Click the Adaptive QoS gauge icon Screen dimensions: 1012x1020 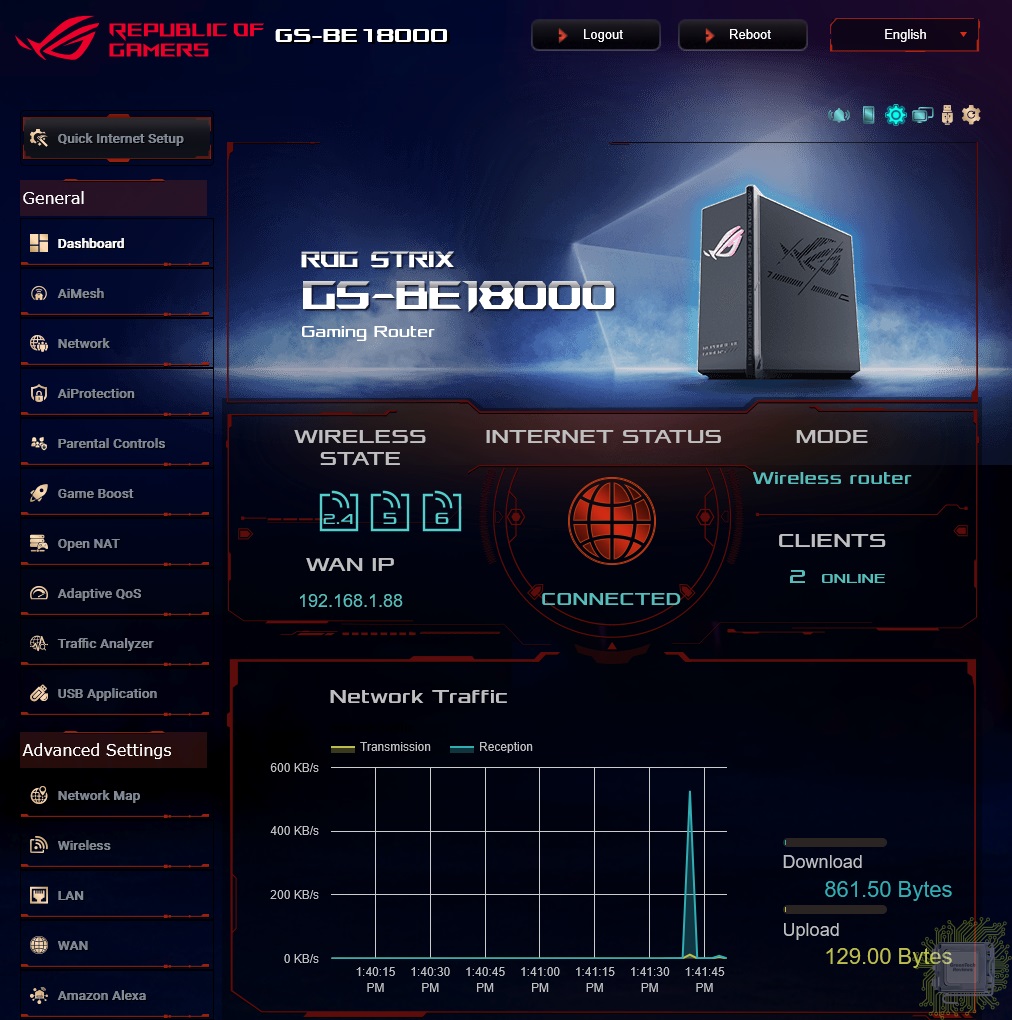39,593
